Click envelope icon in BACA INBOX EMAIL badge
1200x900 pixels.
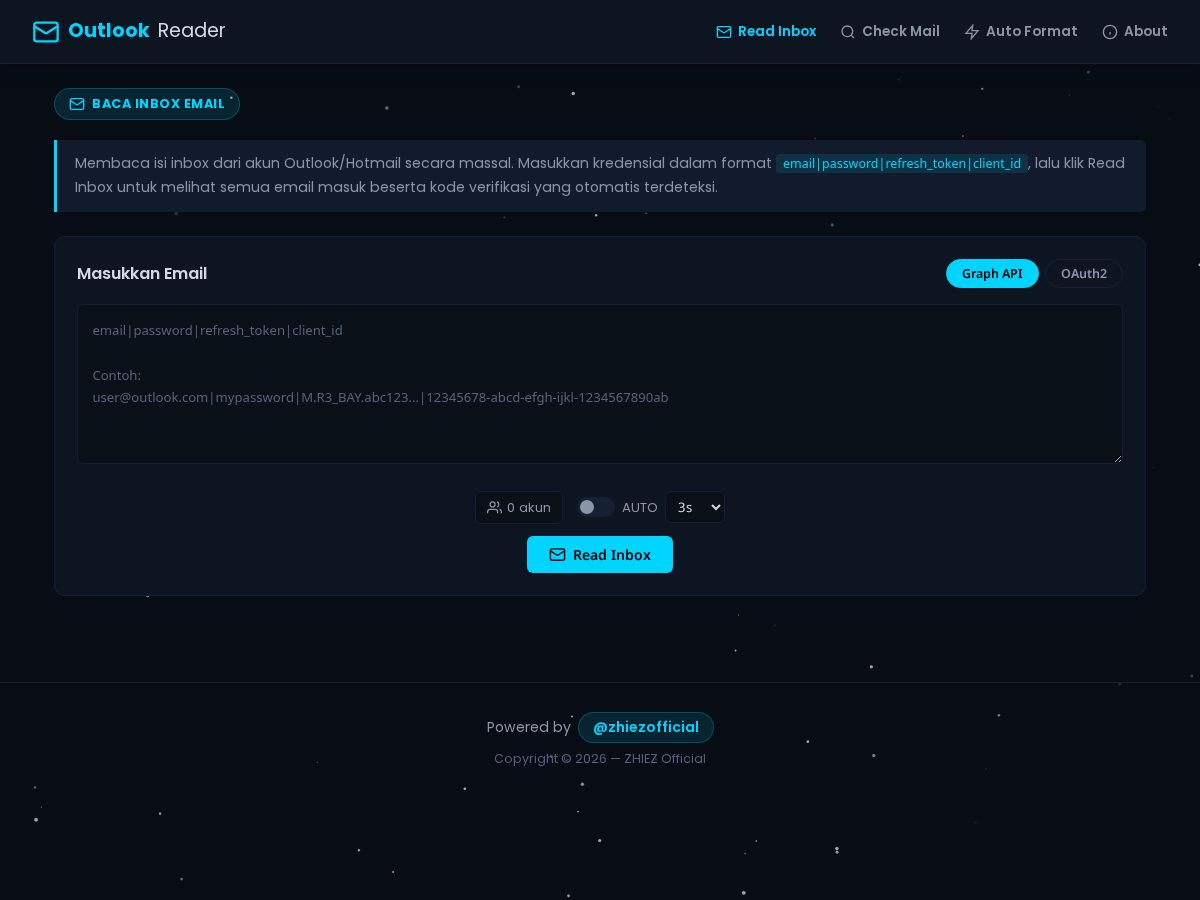pyautogui.click(x=77, y=104)
